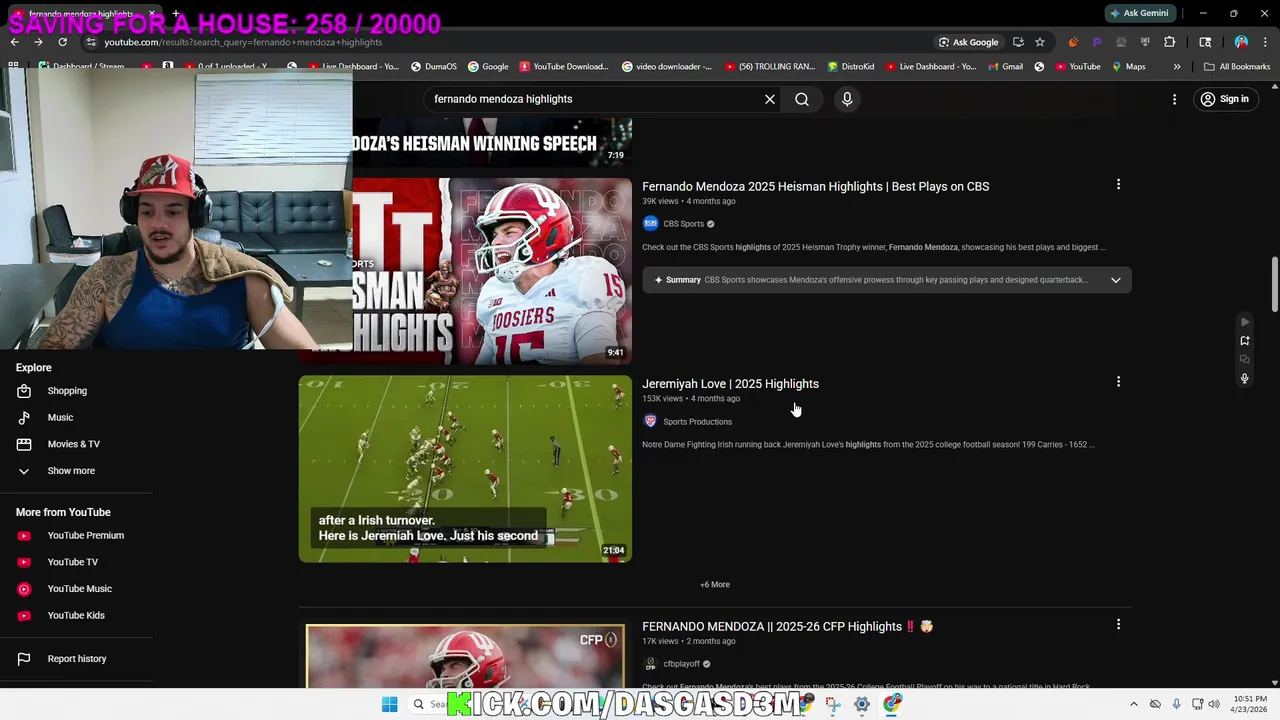Open the Chrome side panel search icon
This screenshot has height=720, width=1280.
coord(1205,42)
